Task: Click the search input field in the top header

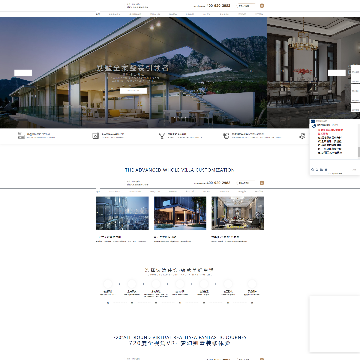Action: 246,6
